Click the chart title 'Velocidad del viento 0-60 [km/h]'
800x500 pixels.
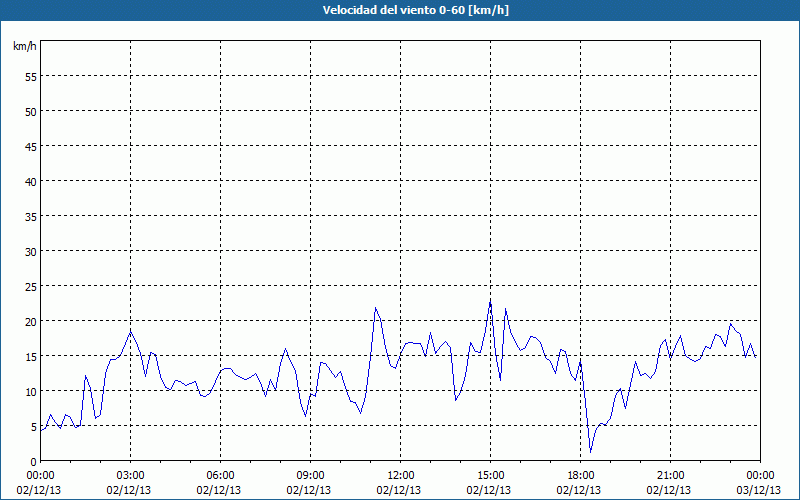pyautogui.click(x=415, y=10)
